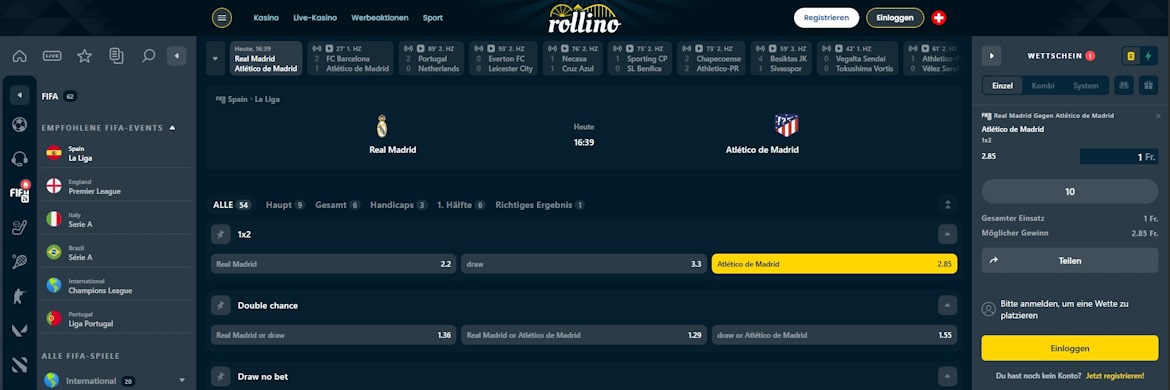Switch to the Gesamt markets tab
This screenshot has height=390, width=1170.
pyautogui.click(x=337, y=204)
